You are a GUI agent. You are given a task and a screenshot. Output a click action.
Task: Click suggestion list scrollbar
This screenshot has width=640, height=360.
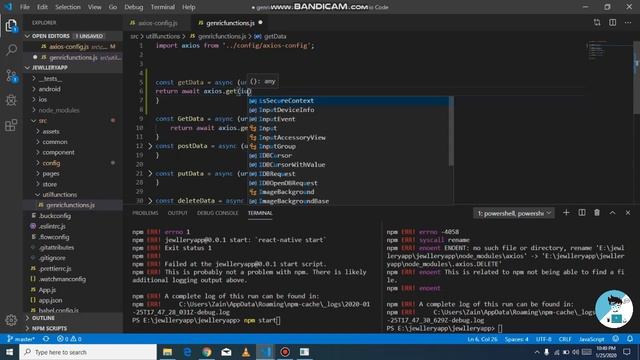click(451, 131)
